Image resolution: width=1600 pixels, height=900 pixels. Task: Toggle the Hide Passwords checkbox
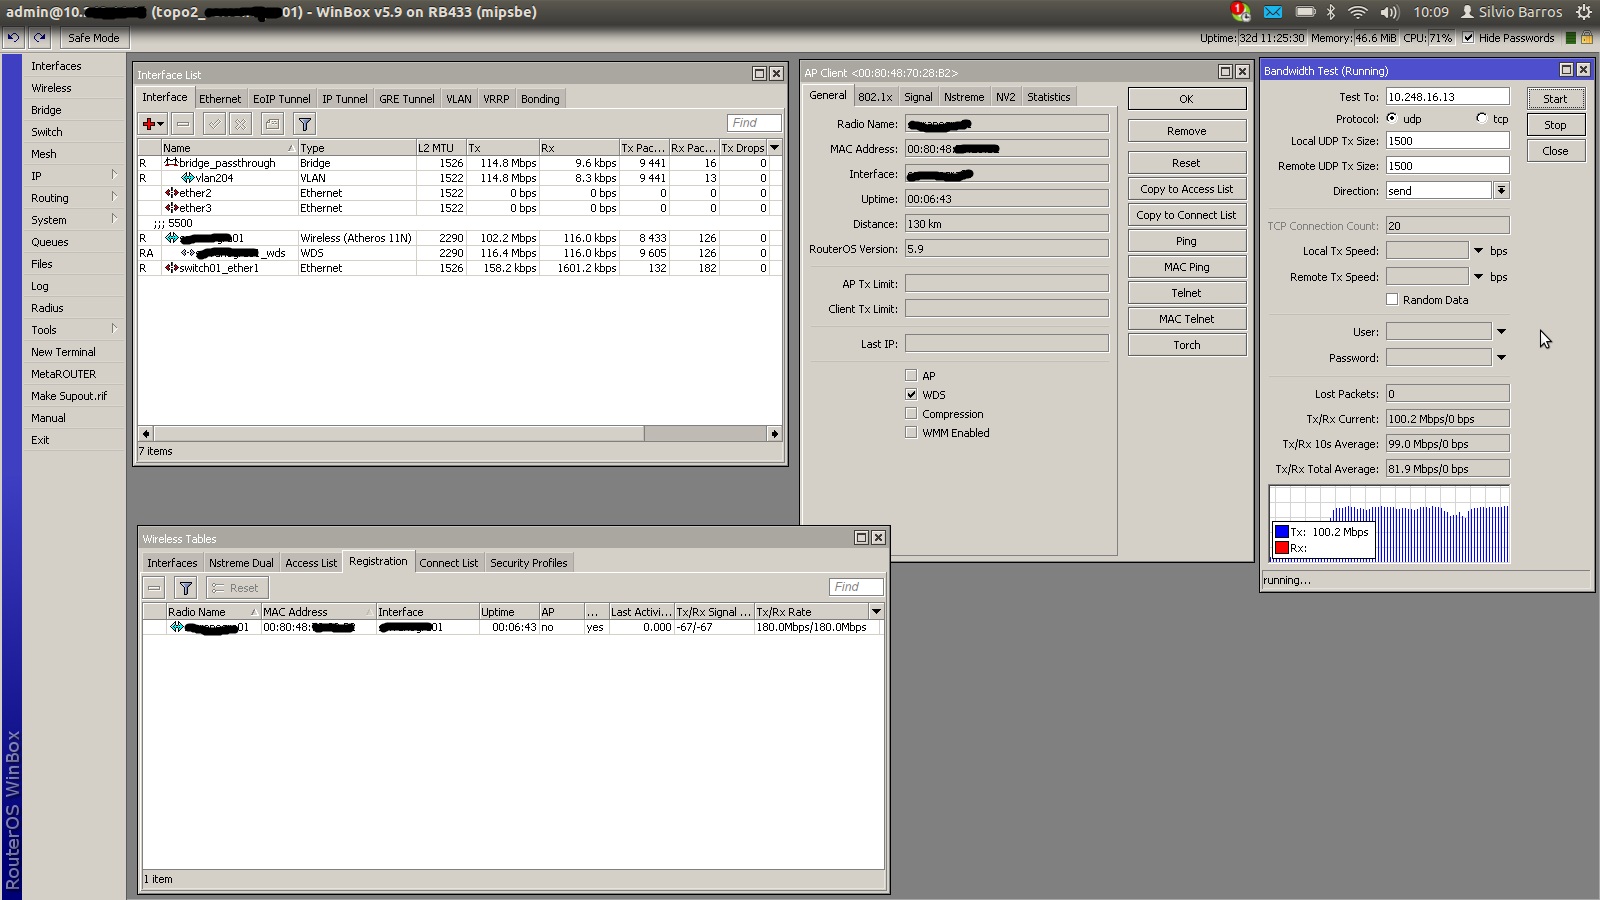pyautogui.click(x=1468, y=38)
